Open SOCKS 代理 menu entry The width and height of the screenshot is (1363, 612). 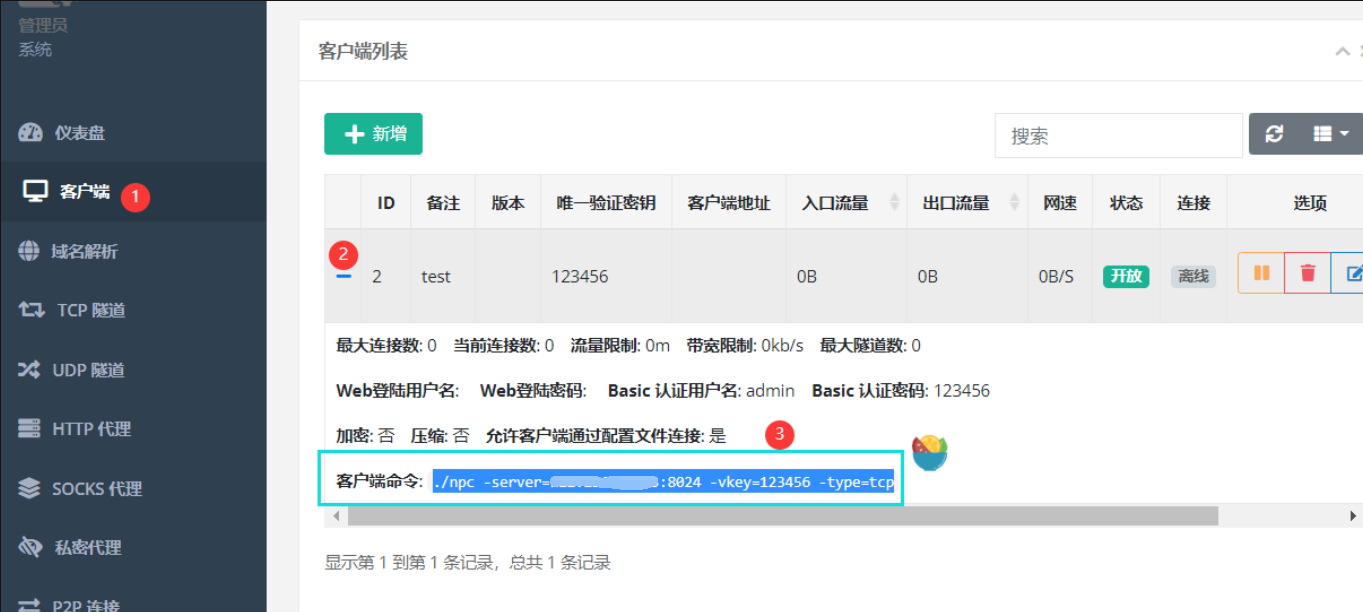[133, 489]
